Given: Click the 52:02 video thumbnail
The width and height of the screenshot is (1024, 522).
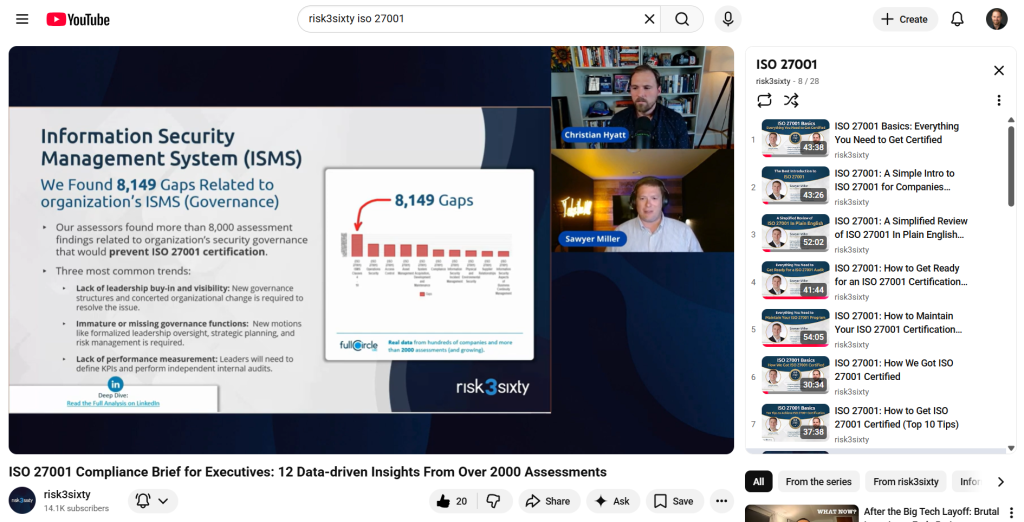Looking at the screenshot, I should [x=795, y=233].
